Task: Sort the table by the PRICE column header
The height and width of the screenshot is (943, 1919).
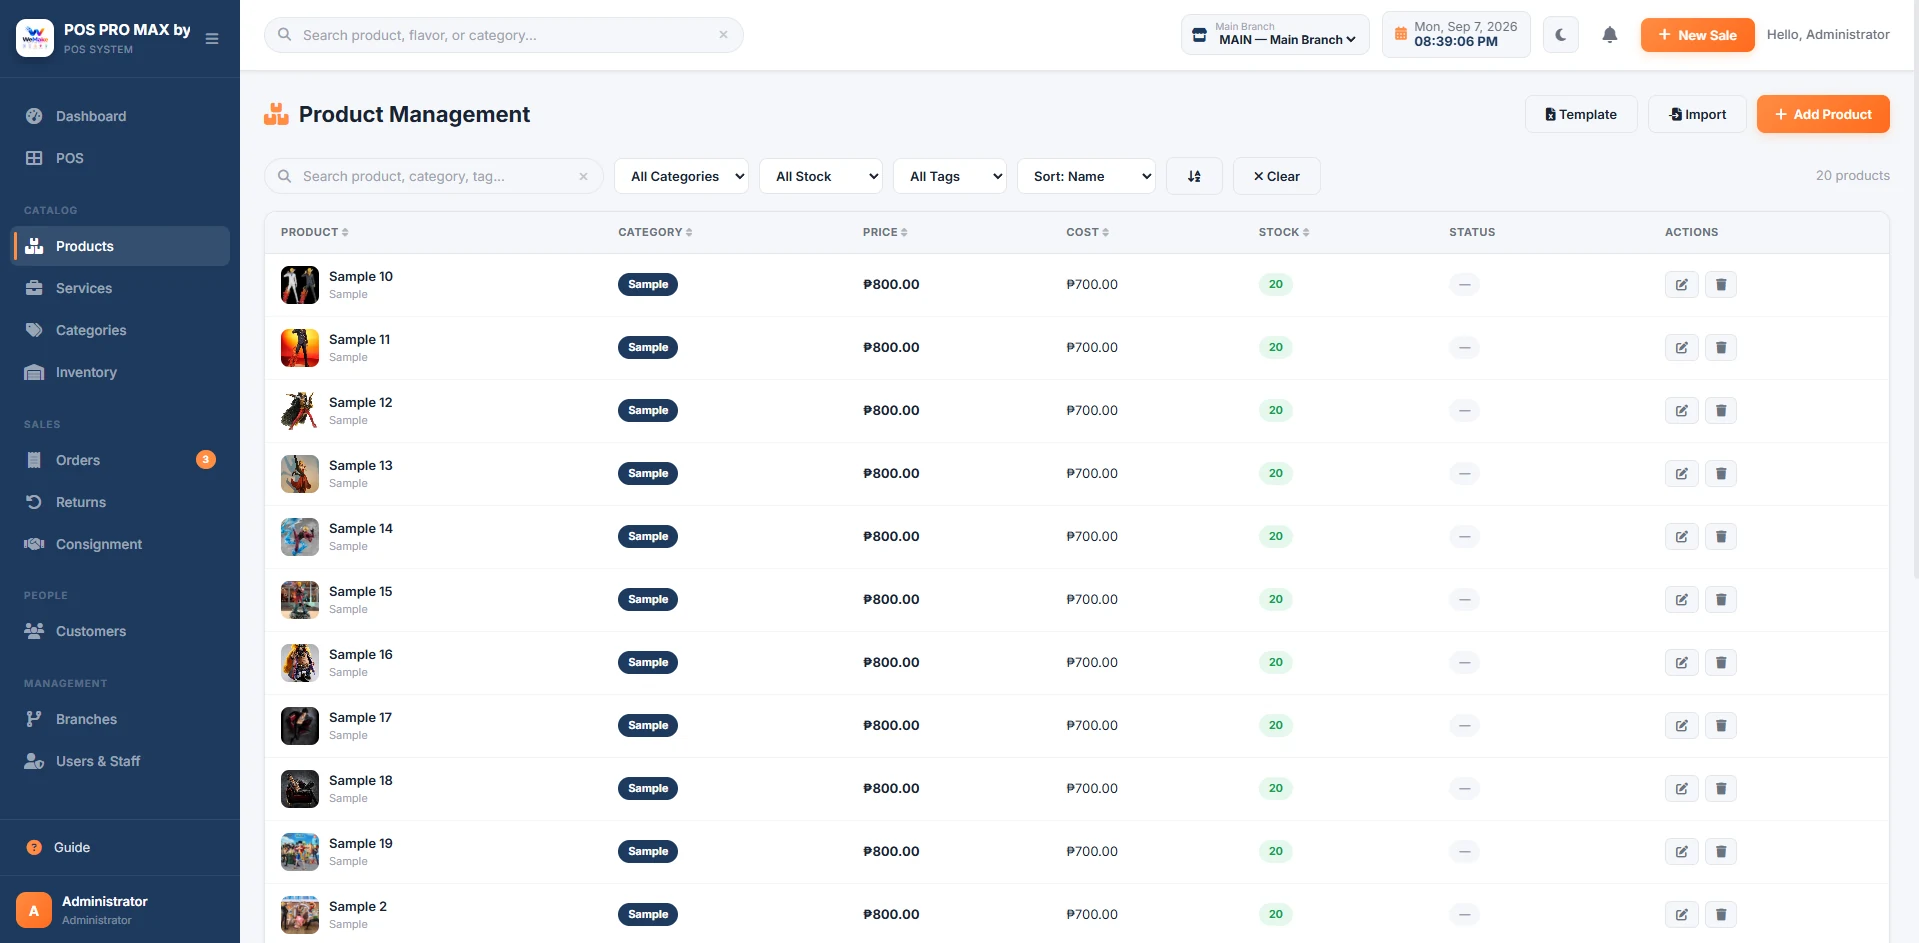Action: (x=885, y=232)
